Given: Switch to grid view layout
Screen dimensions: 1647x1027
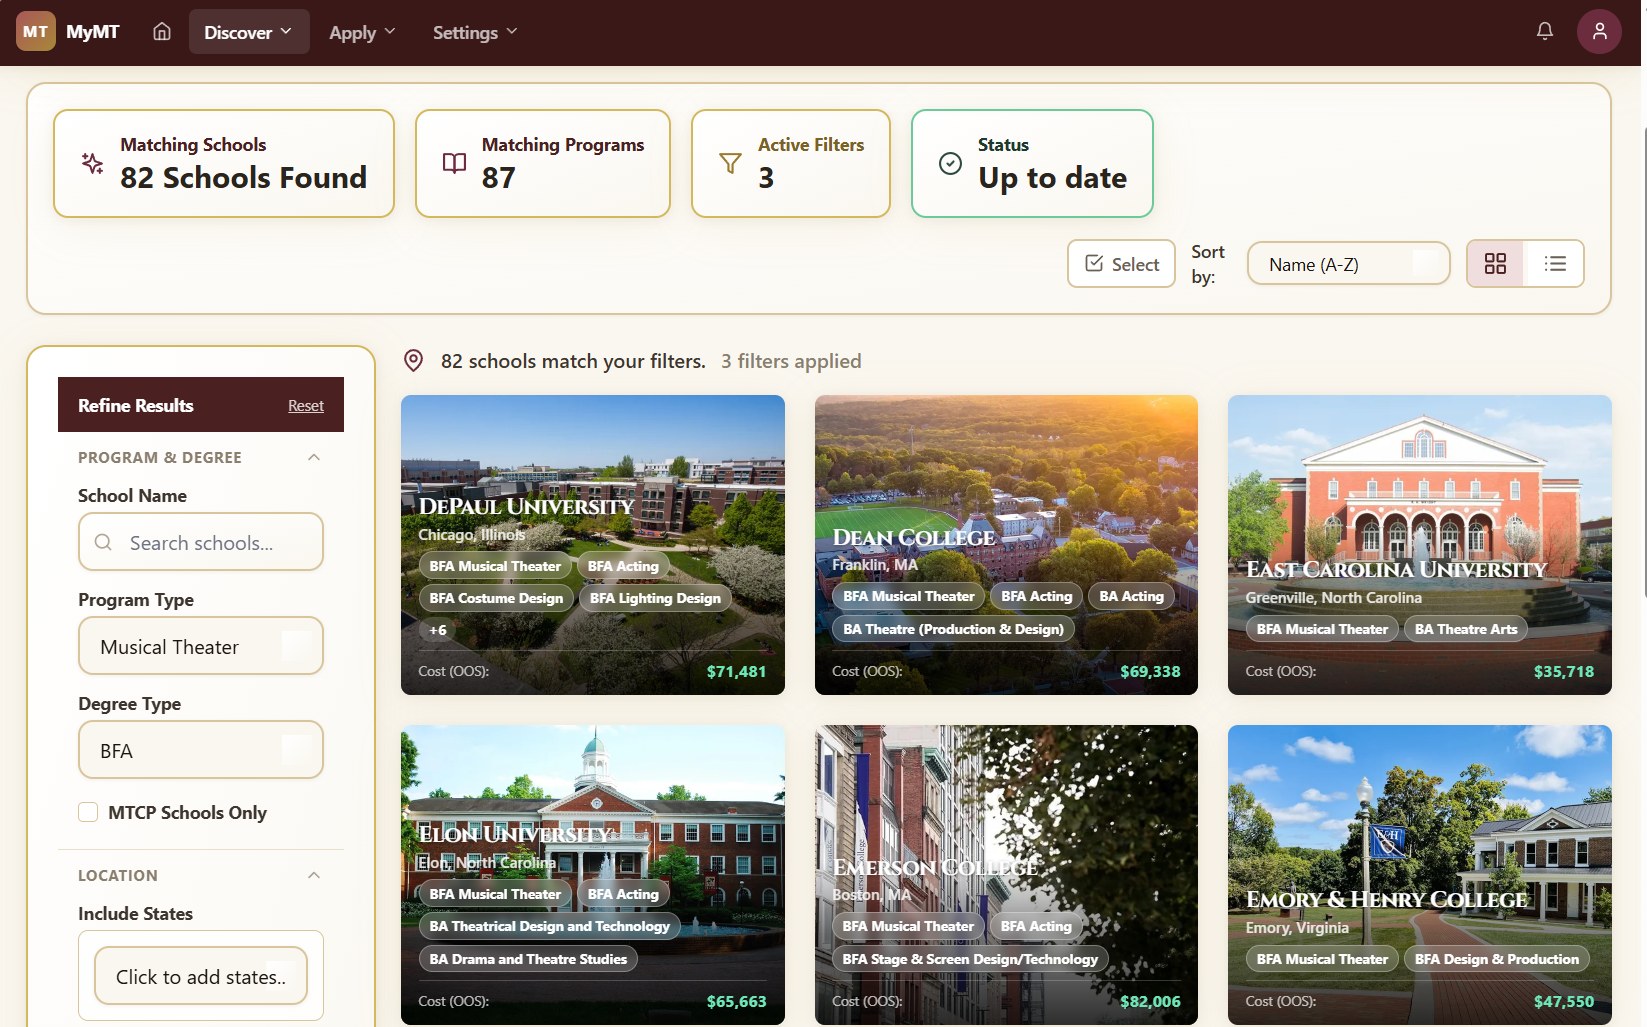Looking at the screenshot, I should tap(1495, 264).
